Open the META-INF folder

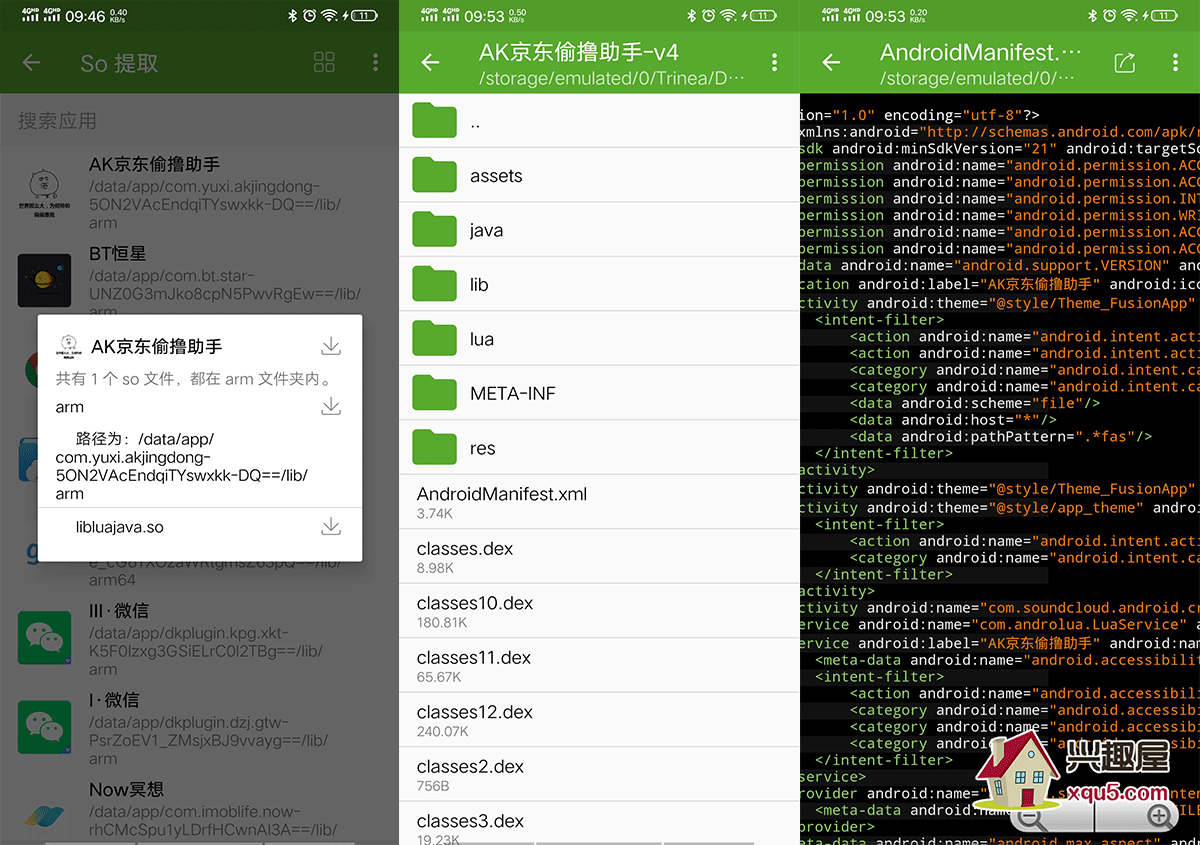click(600, 394)
